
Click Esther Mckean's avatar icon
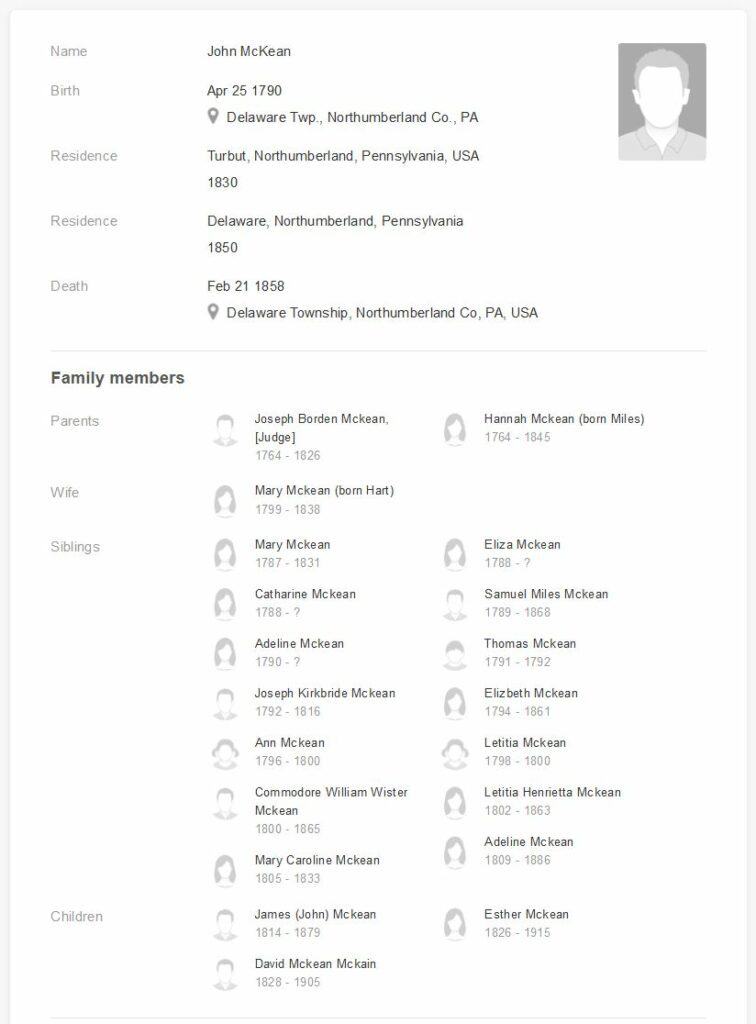(455, 923)
